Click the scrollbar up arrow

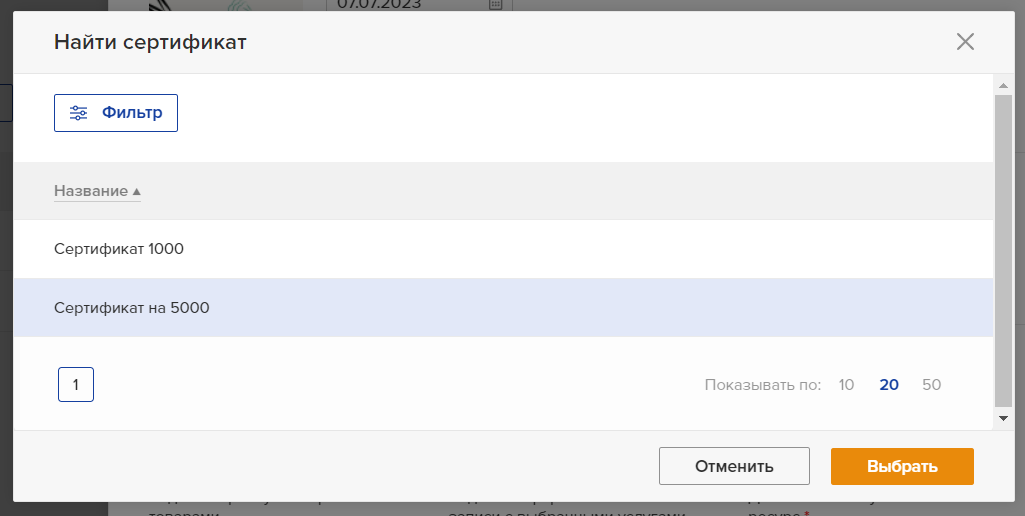pos(1003,84)
